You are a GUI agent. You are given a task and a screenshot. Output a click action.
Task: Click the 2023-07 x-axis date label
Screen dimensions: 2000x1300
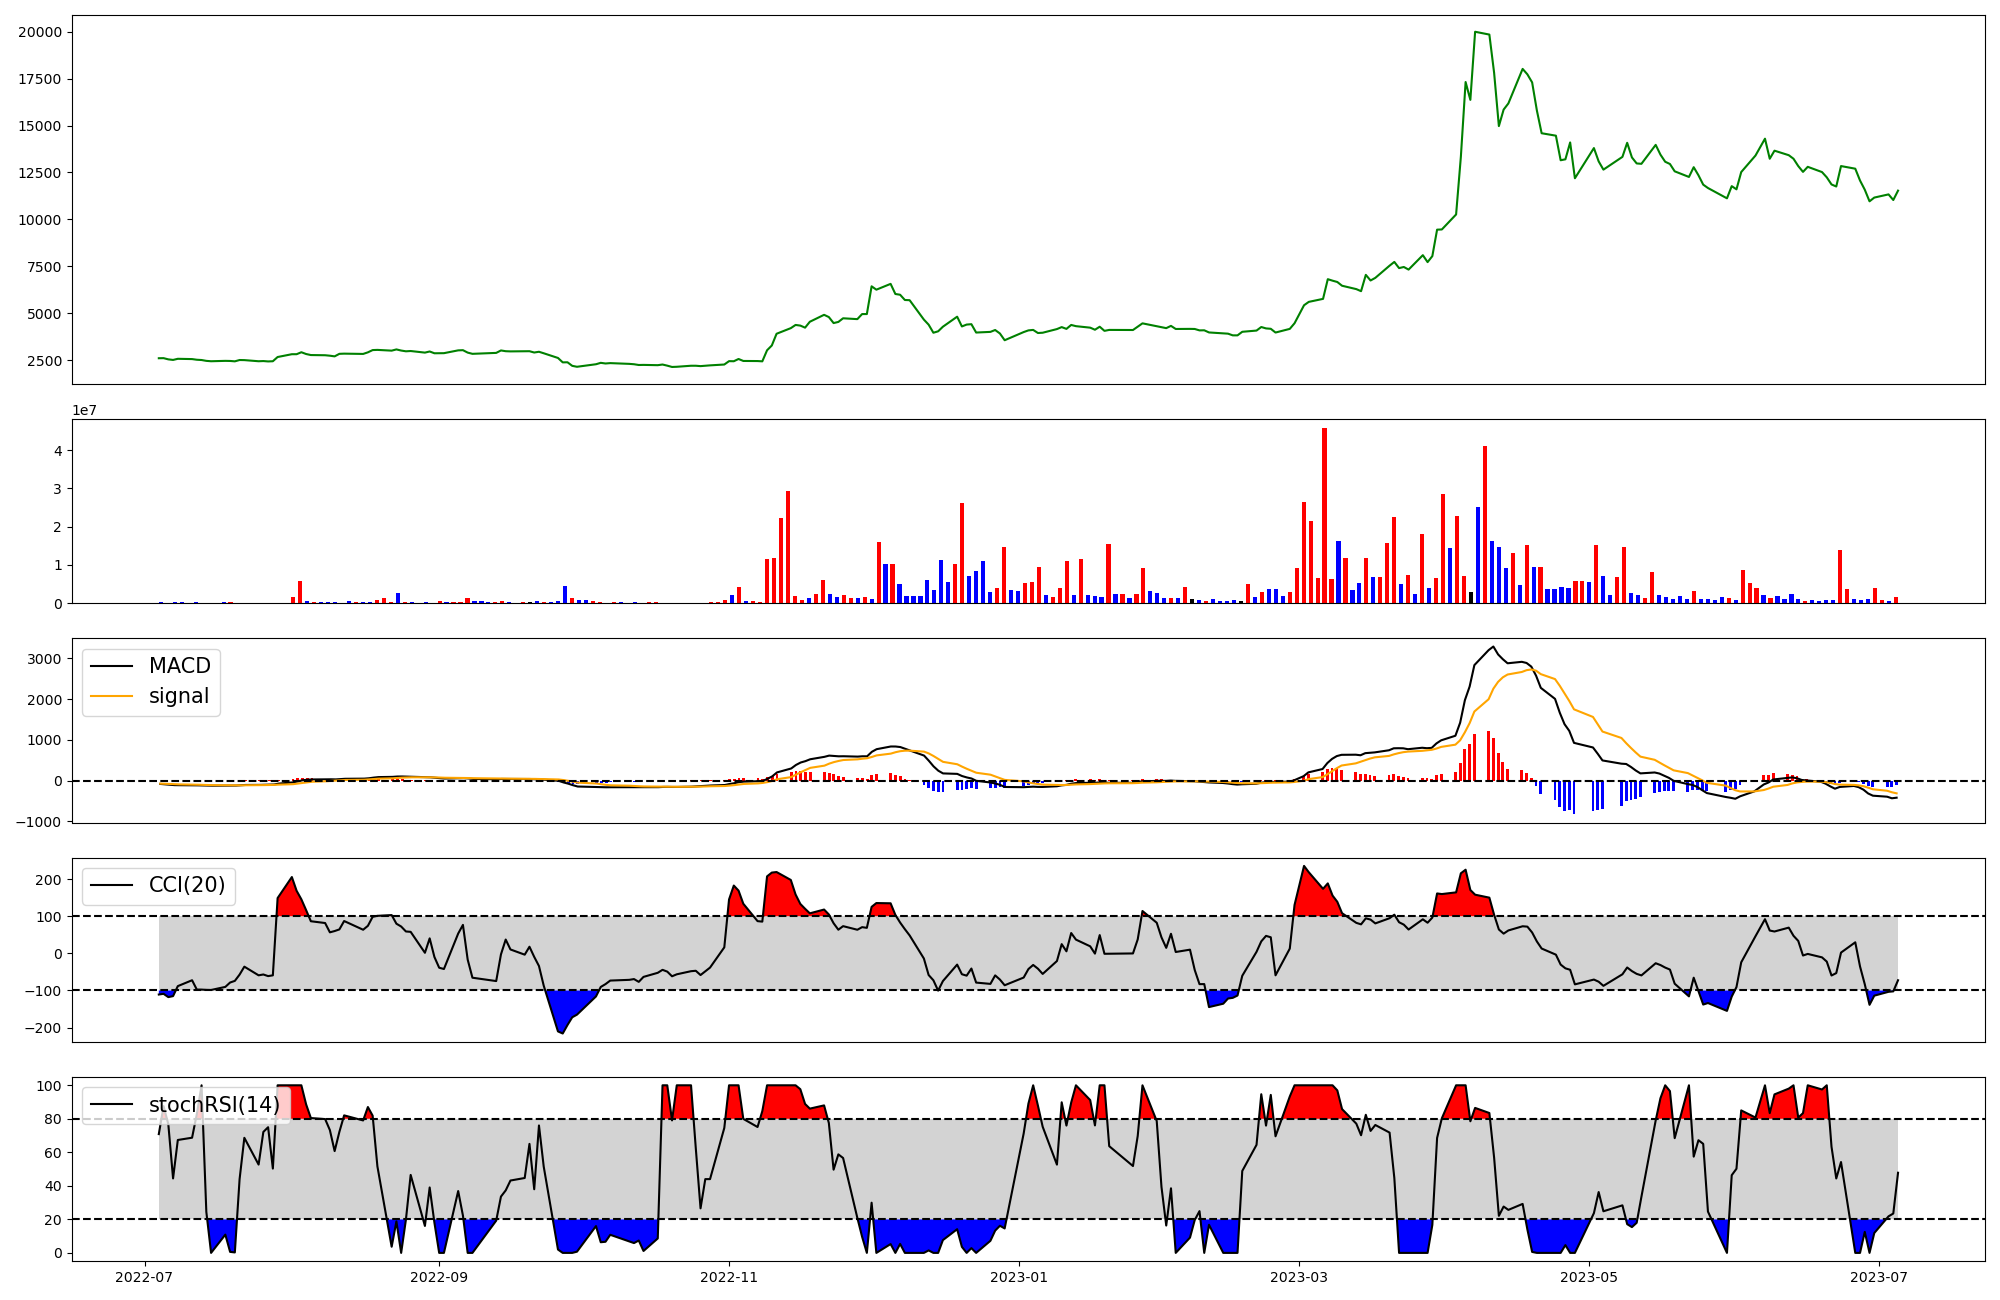(x=1879, y=1277)
